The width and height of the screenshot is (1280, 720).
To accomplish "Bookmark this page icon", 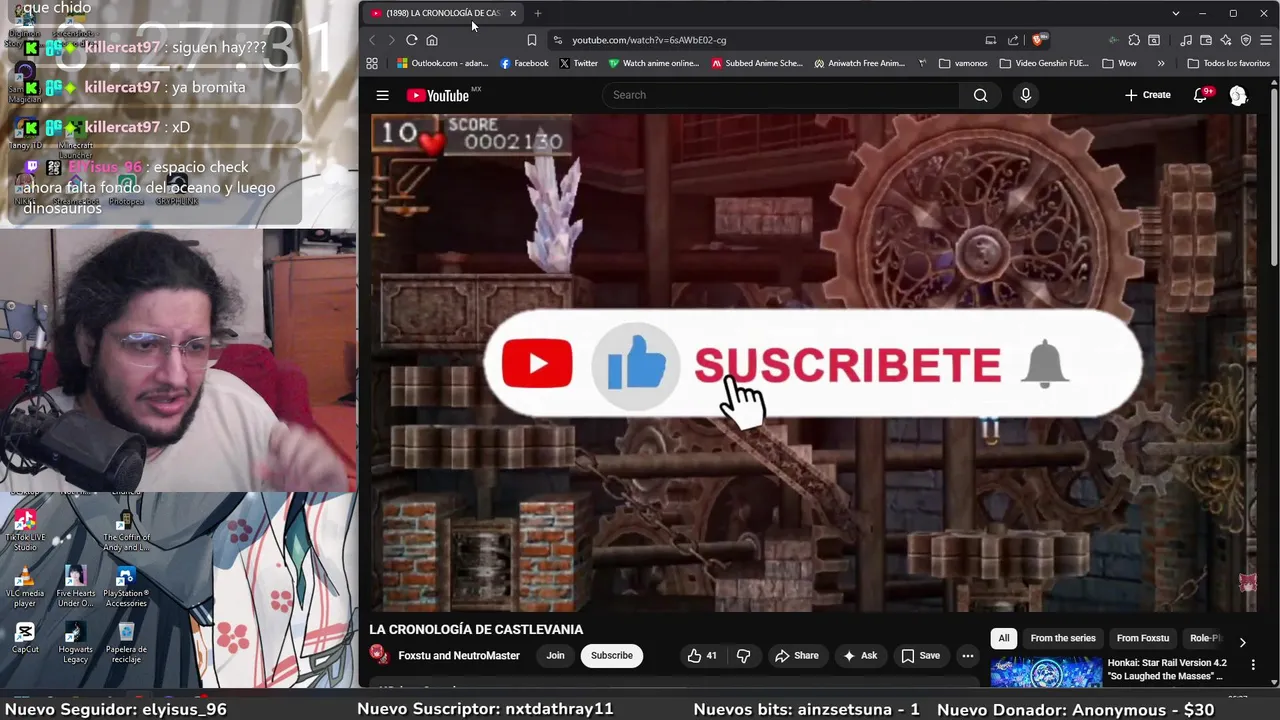I will point(531,40).
